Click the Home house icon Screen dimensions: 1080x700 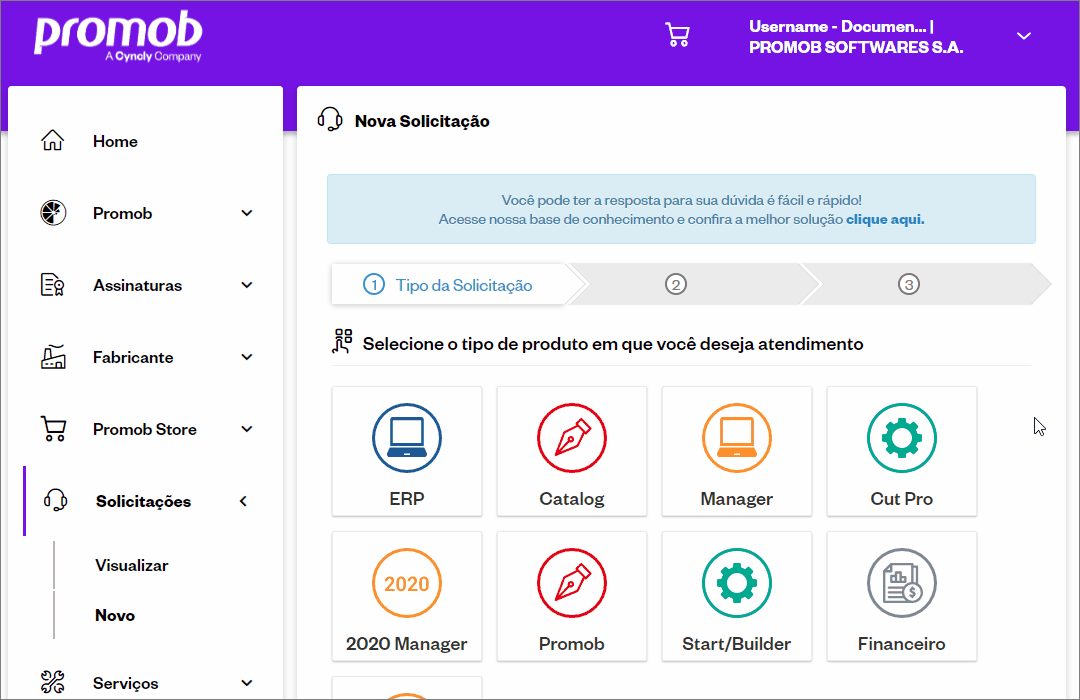click(52, 141)
